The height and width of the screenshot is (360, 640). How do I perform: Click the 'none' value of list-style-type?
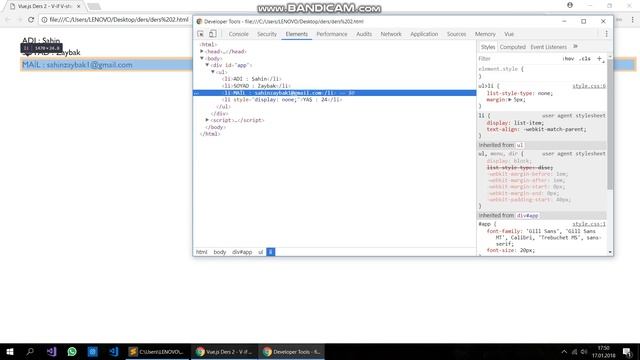(x=544, y=93)
